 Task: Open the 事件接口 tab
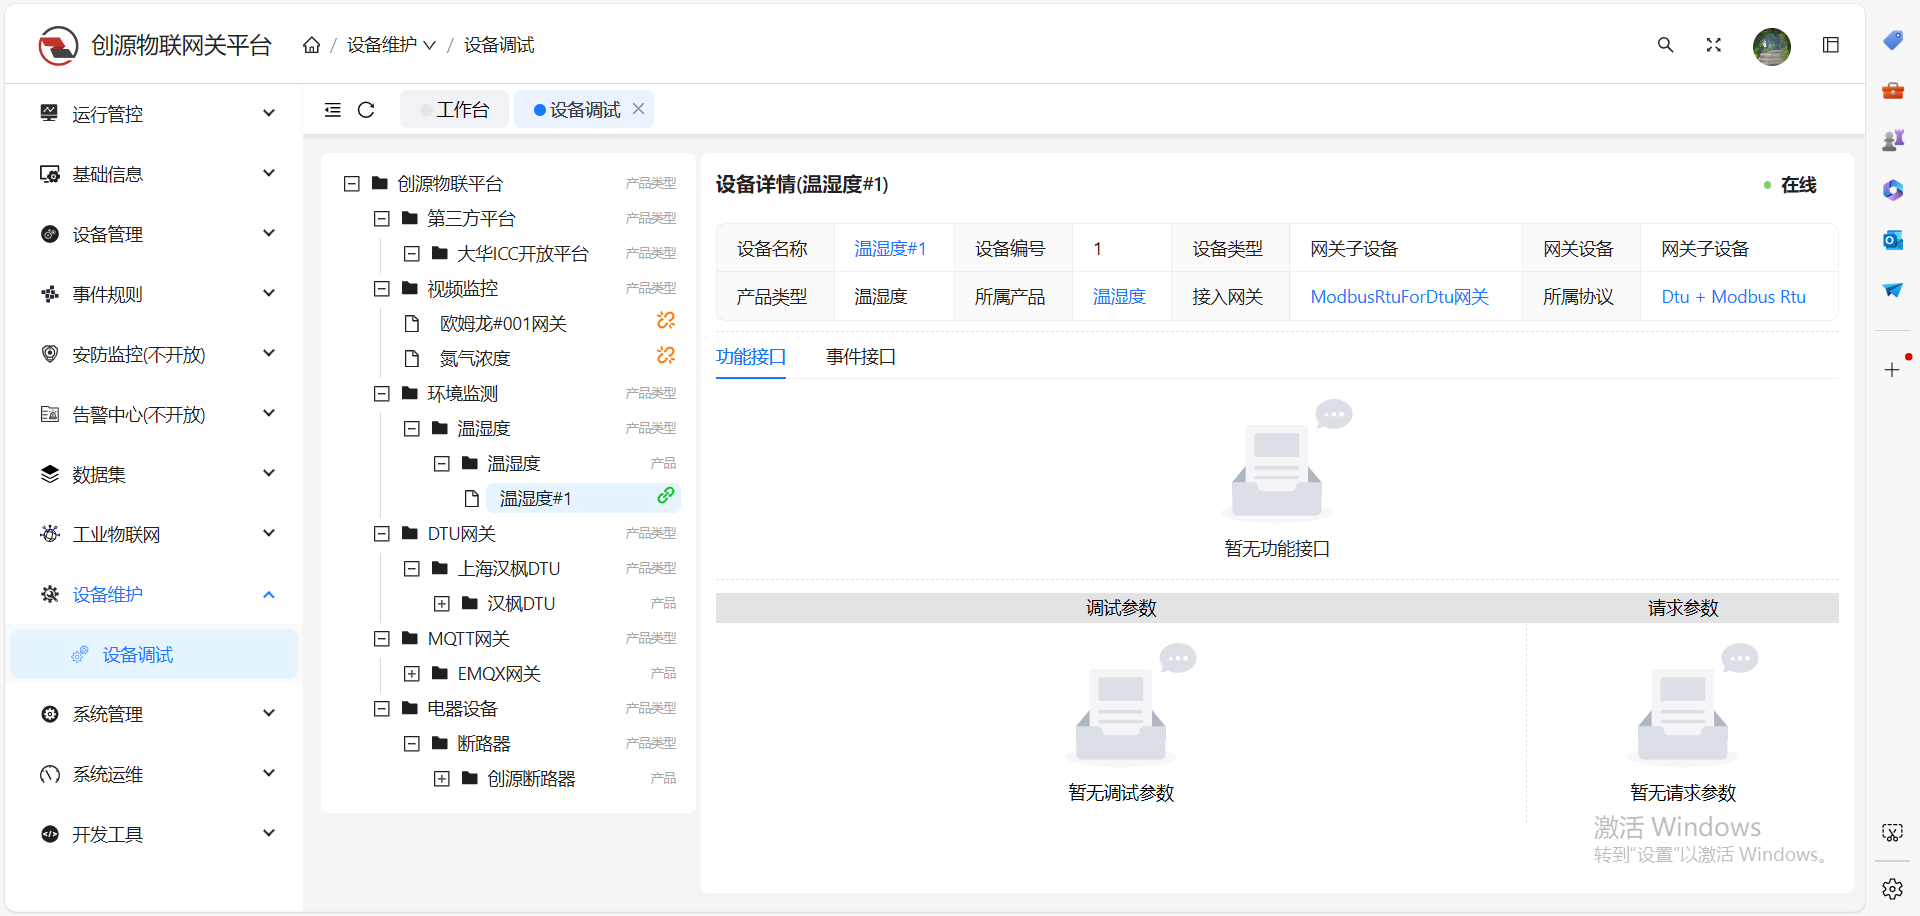(x=860, y=357)
